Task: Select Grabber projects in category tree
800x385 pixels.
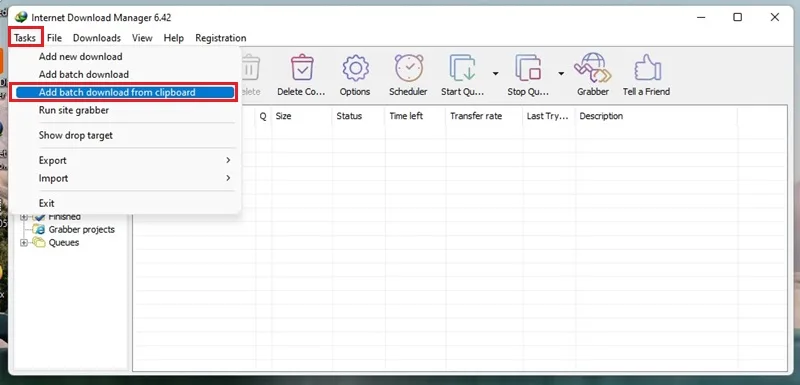Action: click(82, 229)
